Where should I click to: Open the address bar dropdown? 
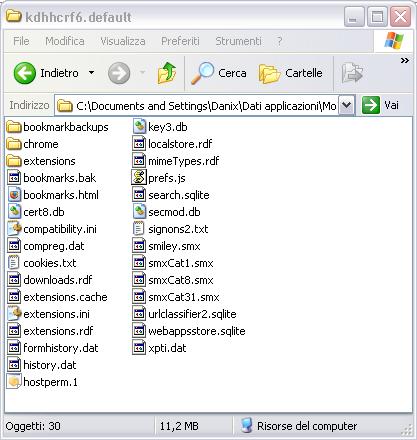pyautogui.click(x=346, y=105)
